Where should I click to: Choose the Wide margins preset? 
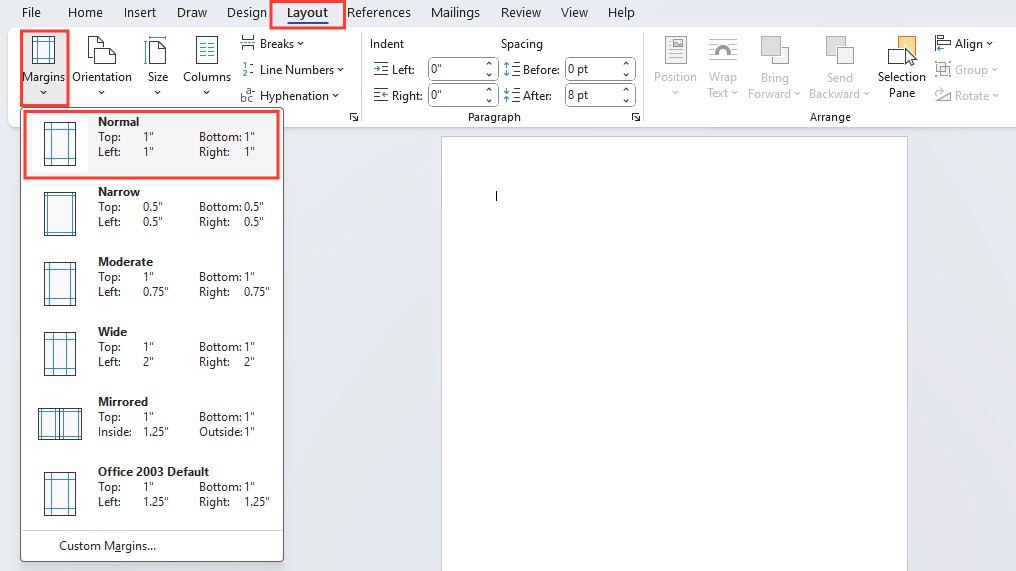pyautogui.click(x=152, y=354)
